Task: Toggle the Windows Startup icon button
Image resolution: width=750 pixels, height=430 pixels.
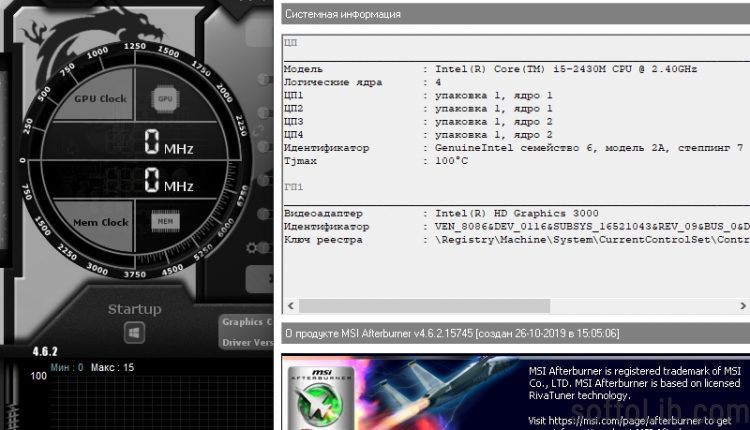Action: coord(134,332)
